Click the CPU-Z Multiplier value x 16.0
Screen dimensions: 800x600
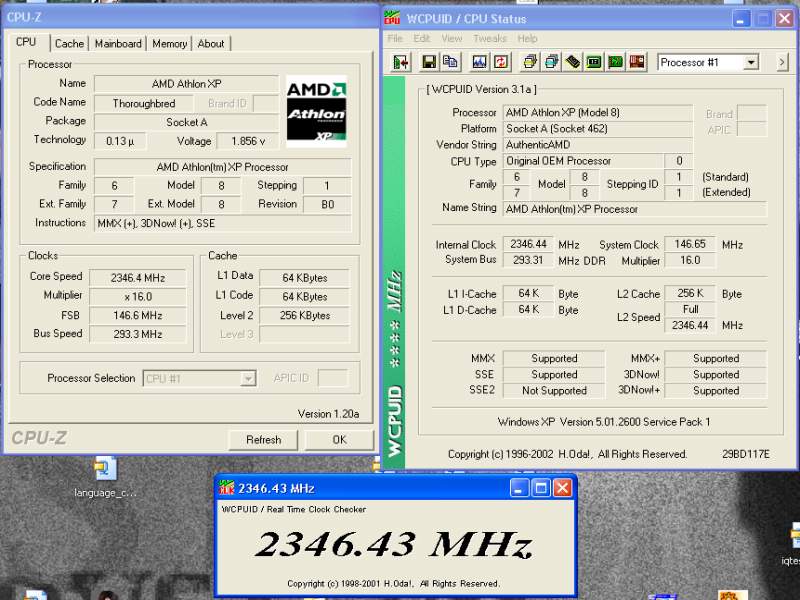(x=138, y=297)
